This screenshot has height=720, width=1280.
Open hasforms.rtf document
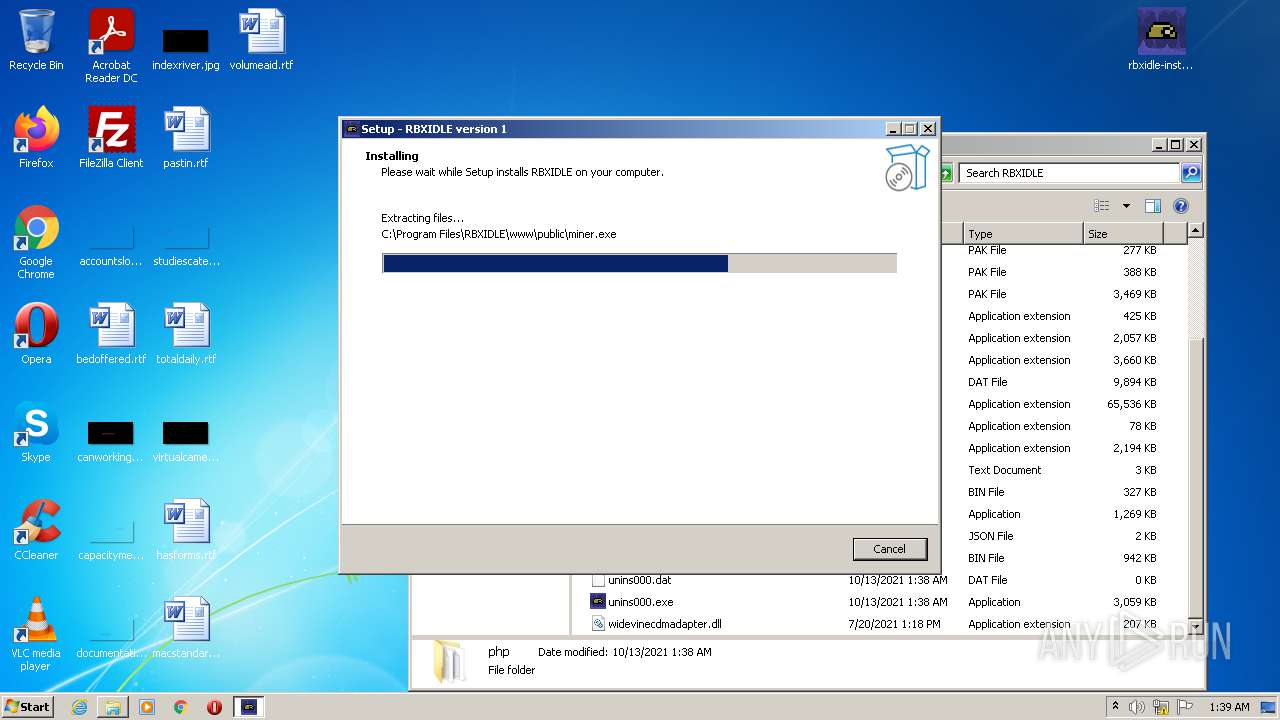pyautogui.click(x=186, y=530)
